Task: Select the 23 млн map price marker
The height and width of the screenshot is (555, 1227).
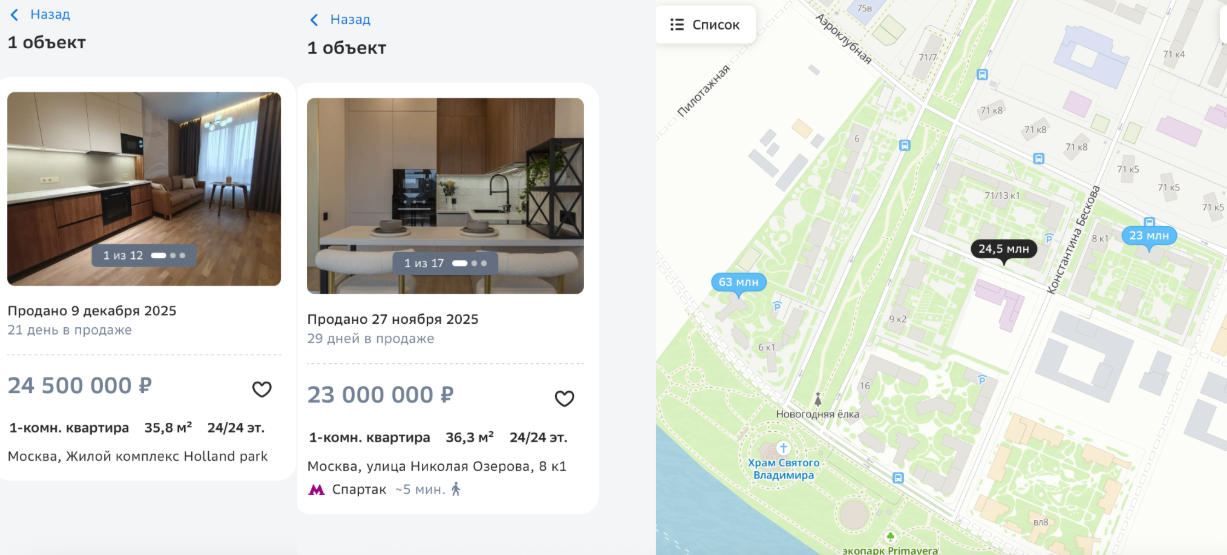Action: click(x=1148, y=237)
